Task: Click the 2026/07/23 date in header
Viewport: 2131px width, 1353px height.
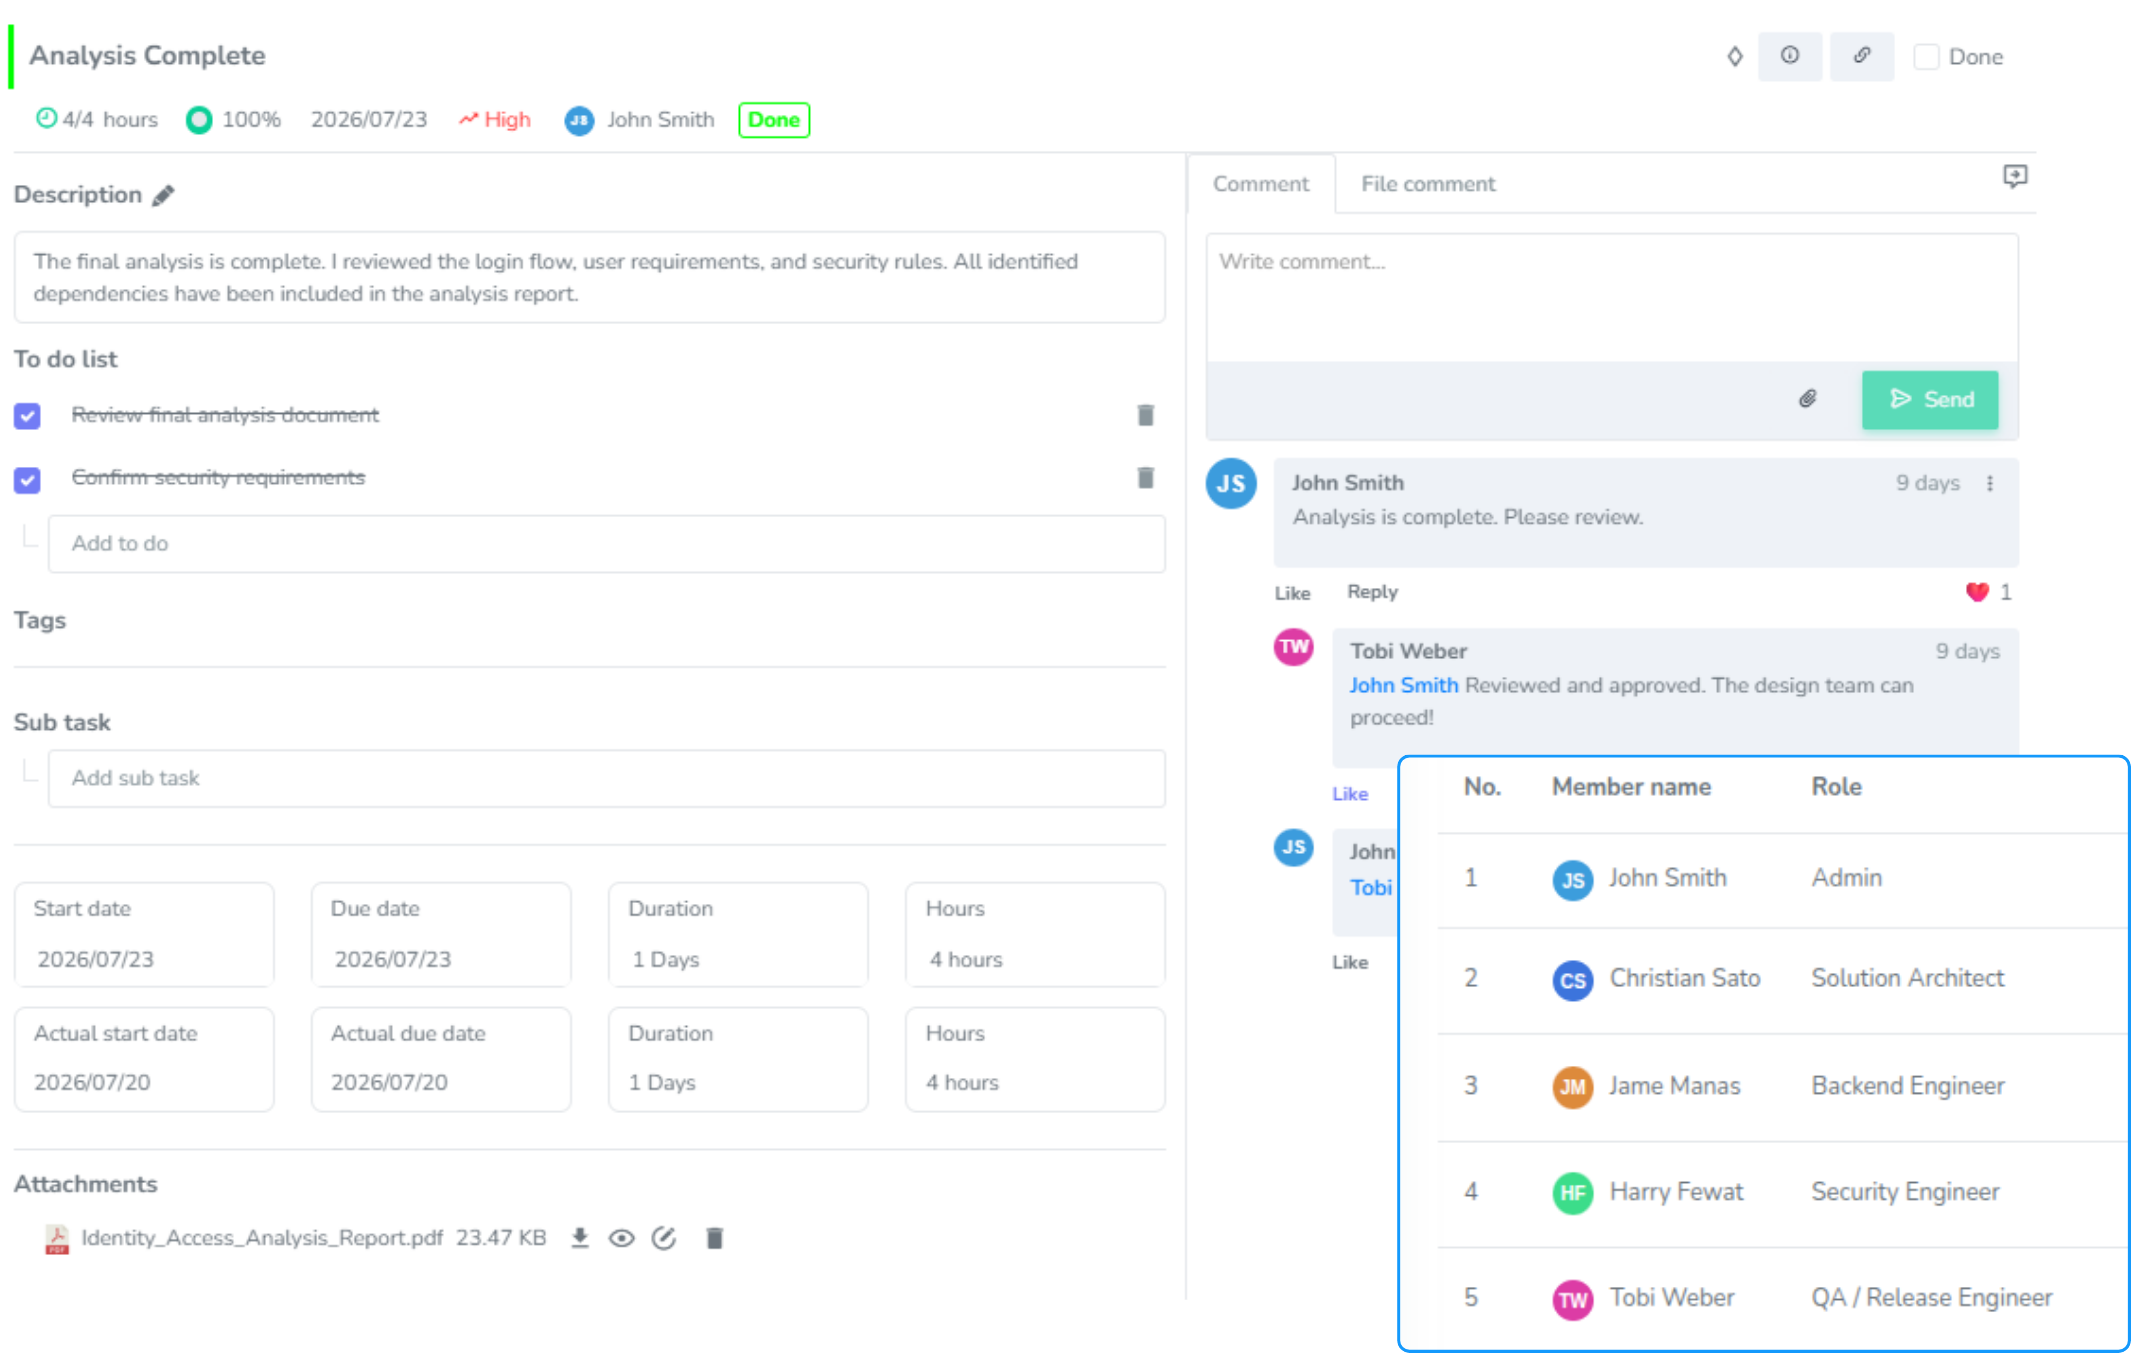Action: (x=369, y=120)
